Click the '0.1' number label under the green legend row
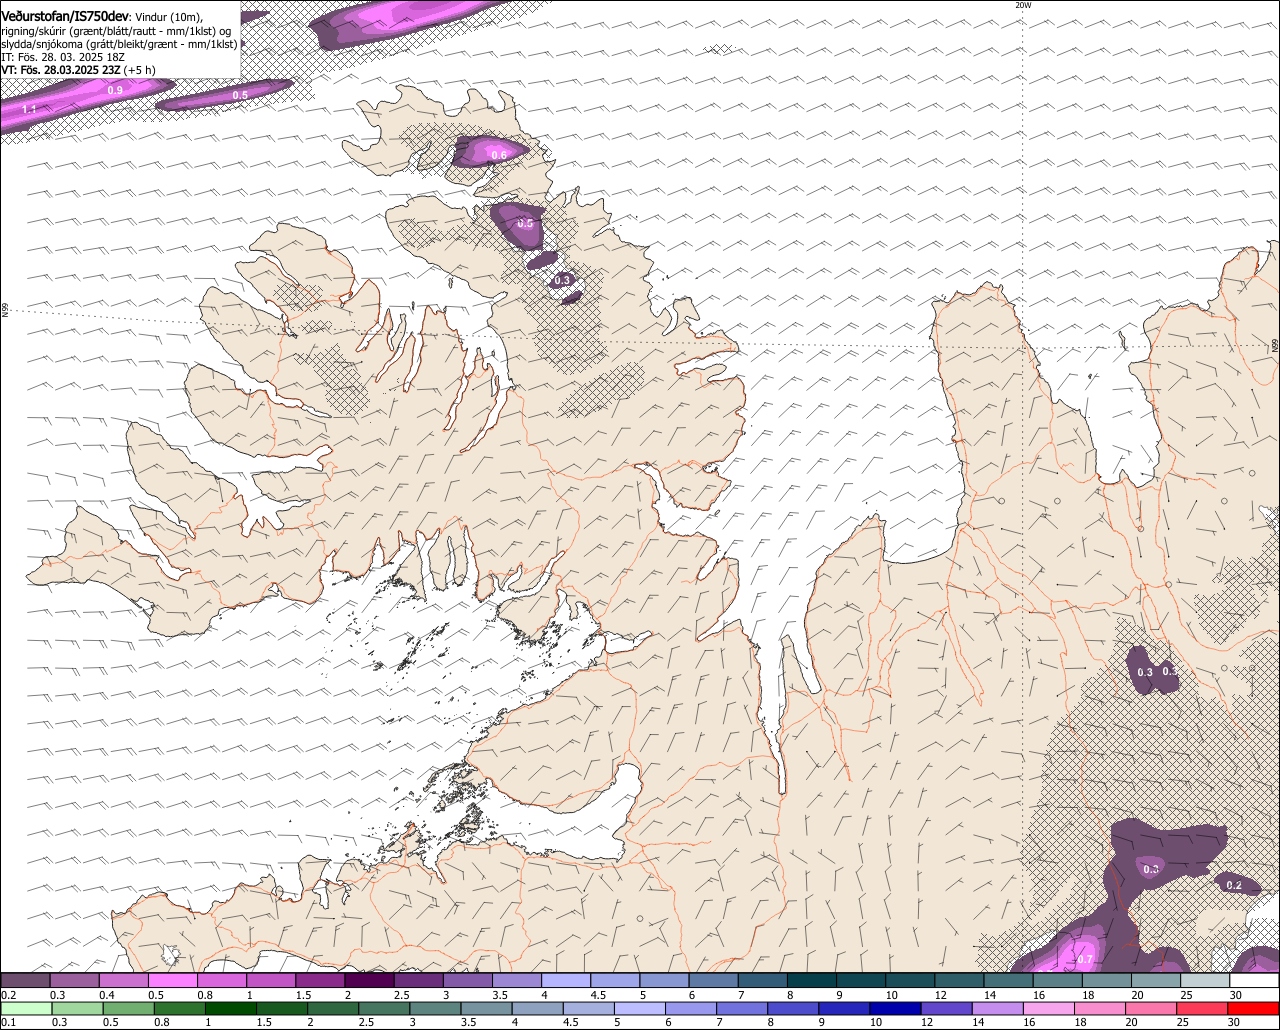The image size is (1280, 1030). (8, 1022)
